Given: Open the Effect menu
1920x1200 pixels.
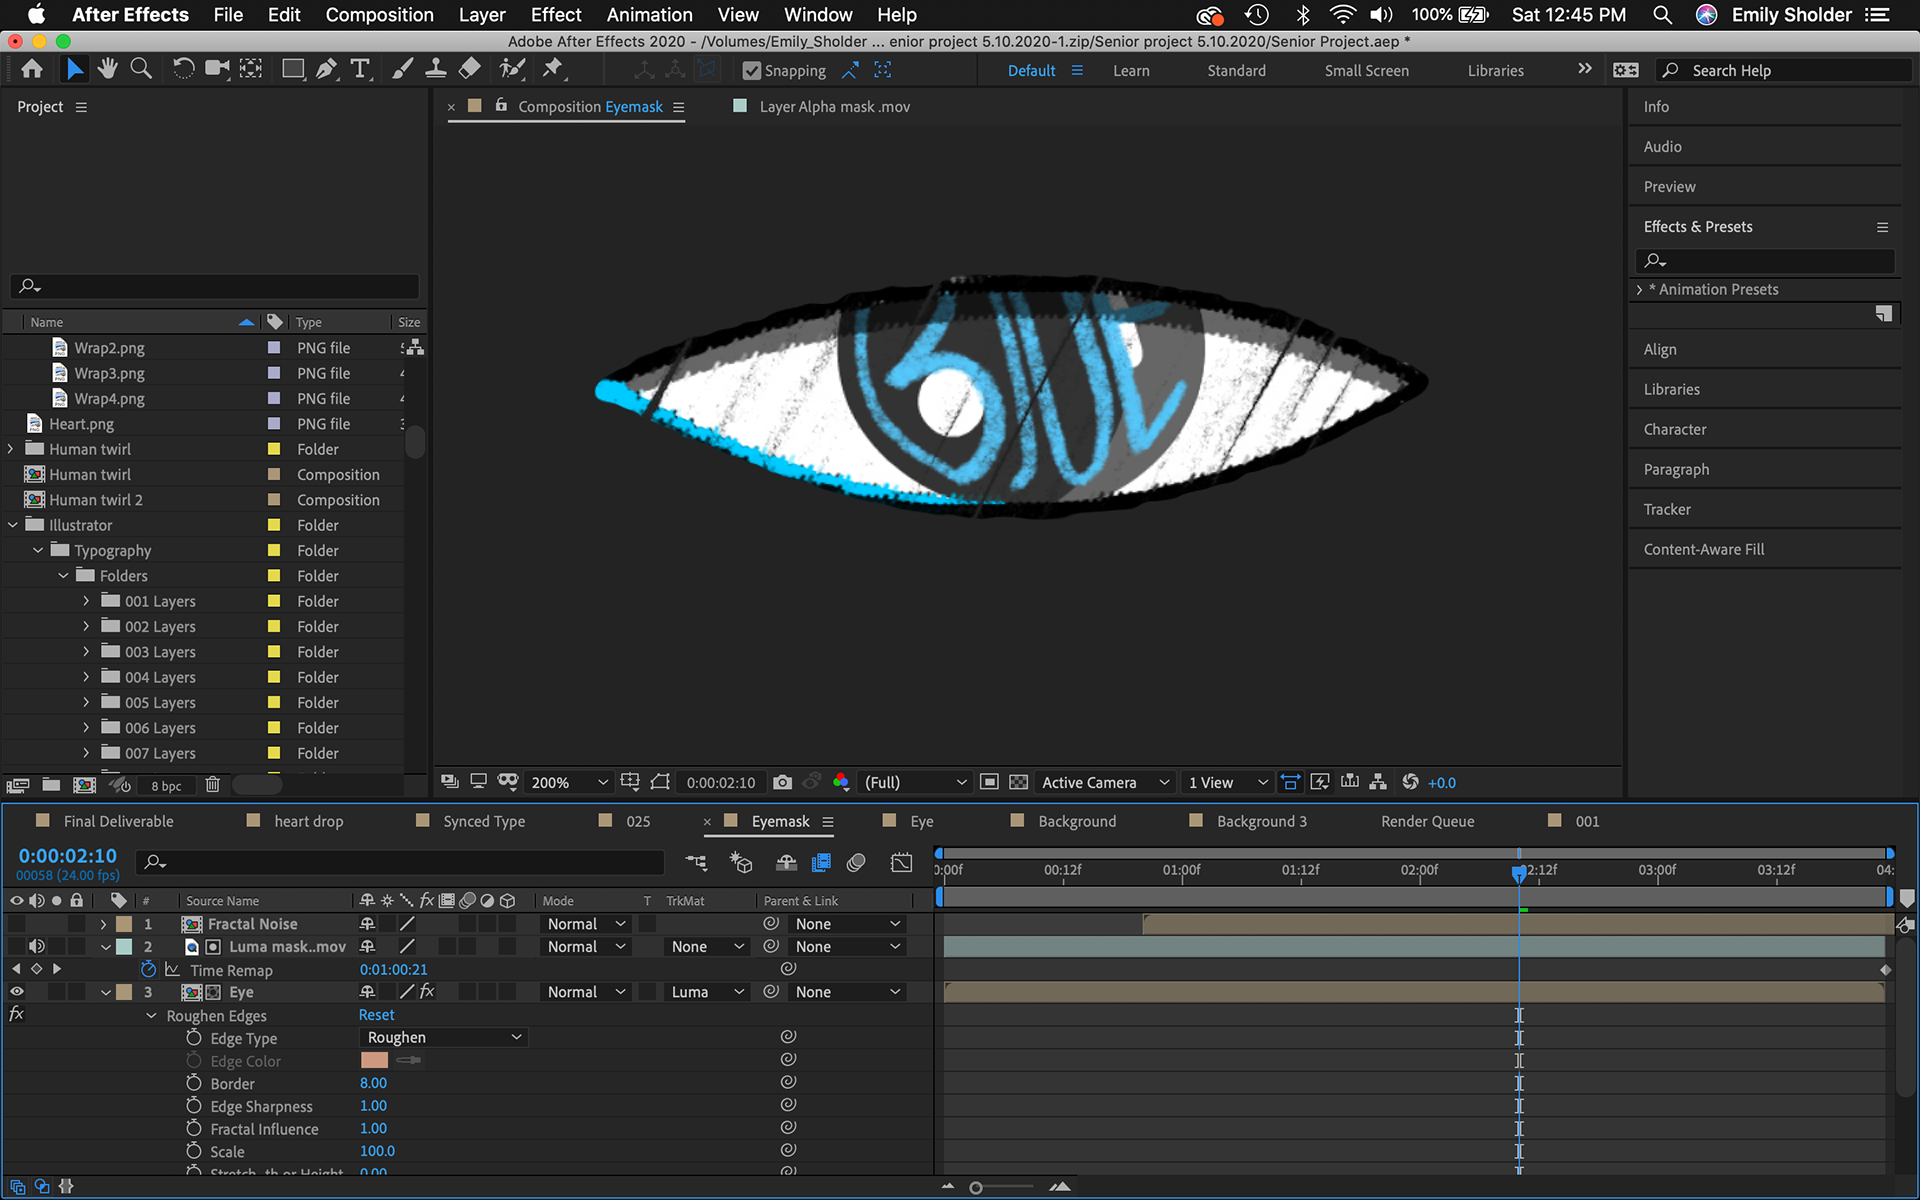Looking at the screenshot, I should [556, 15].
